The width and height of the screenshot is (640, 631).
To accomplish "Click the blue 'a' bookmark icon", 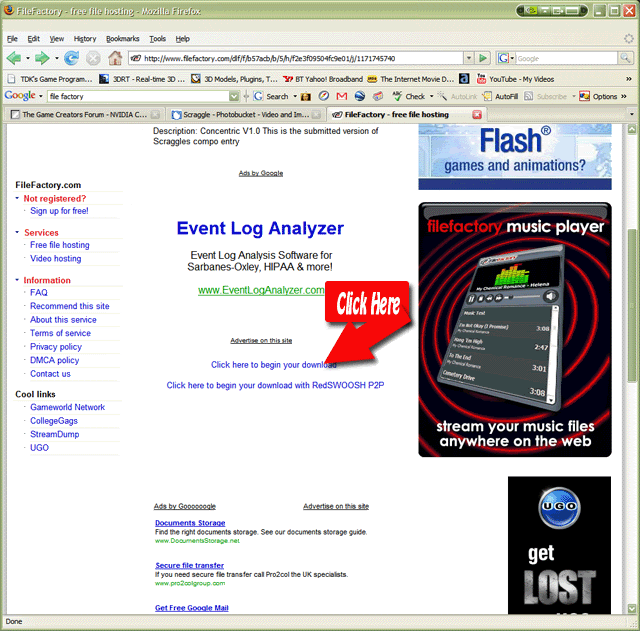I will pos(464,78).
